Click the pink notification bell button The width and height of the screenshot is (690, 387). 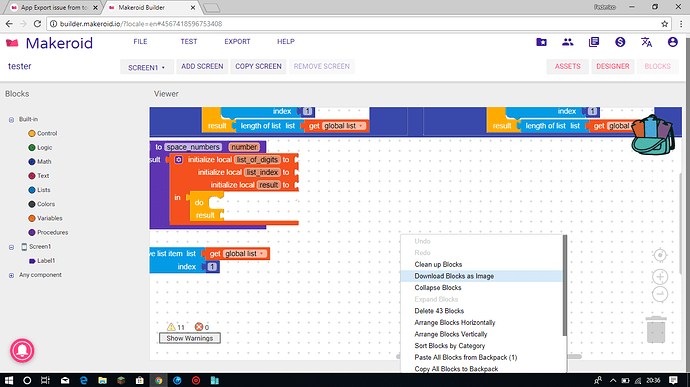pyautogui.click(x=22, y=350)
